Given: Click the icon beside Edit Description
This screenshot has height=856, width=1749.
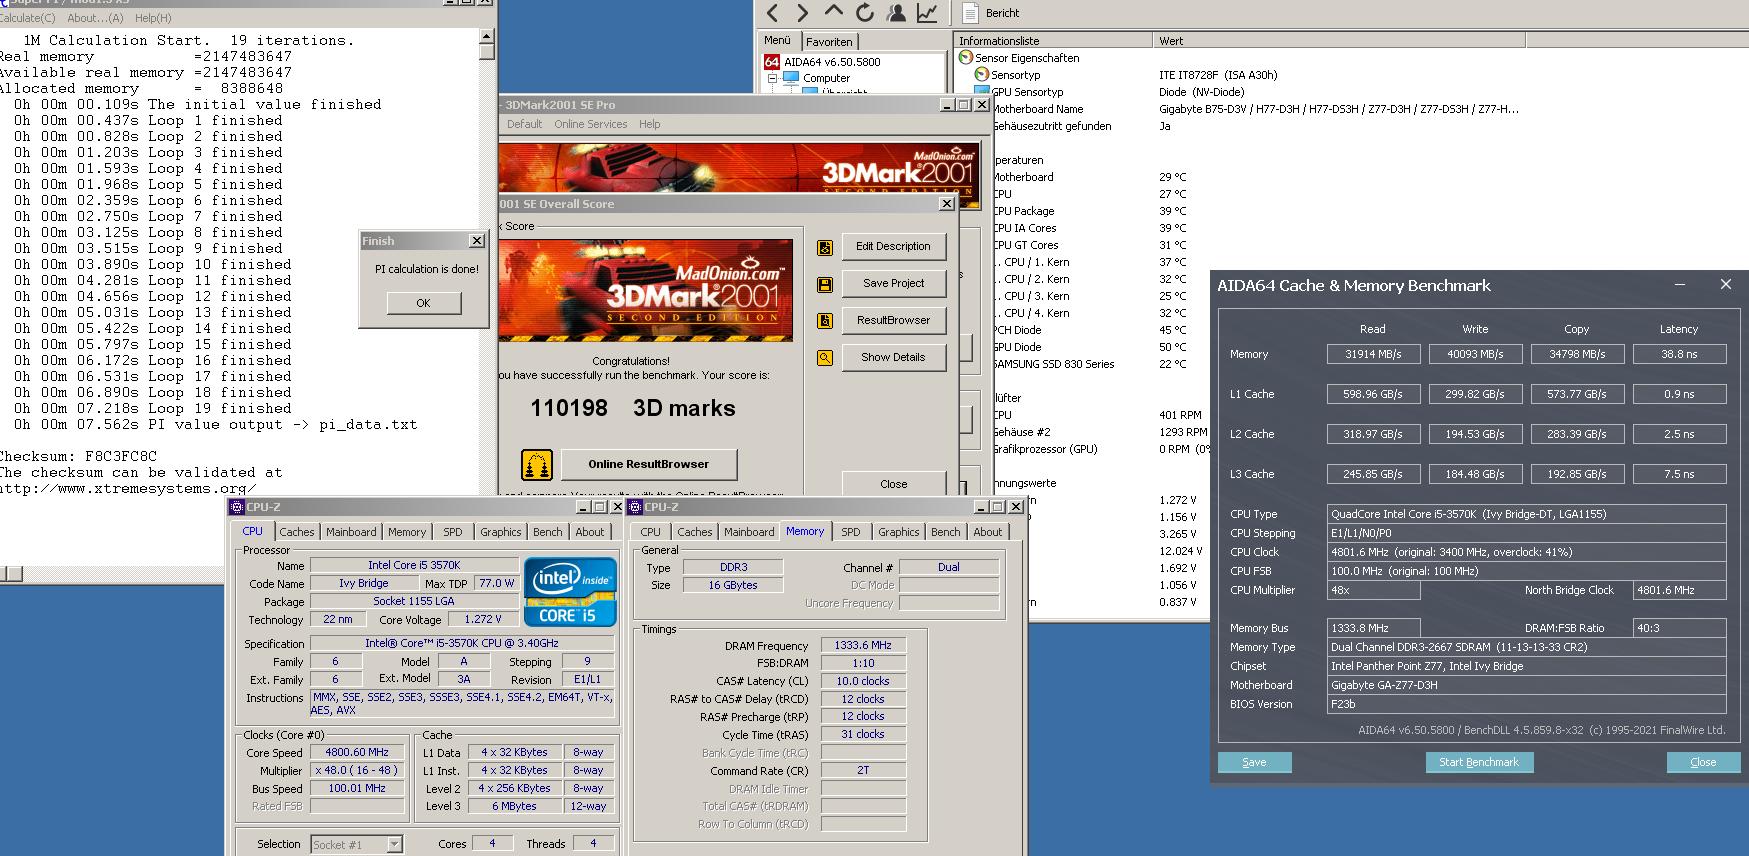Looking at the screenshot, I should coord(825,247).
